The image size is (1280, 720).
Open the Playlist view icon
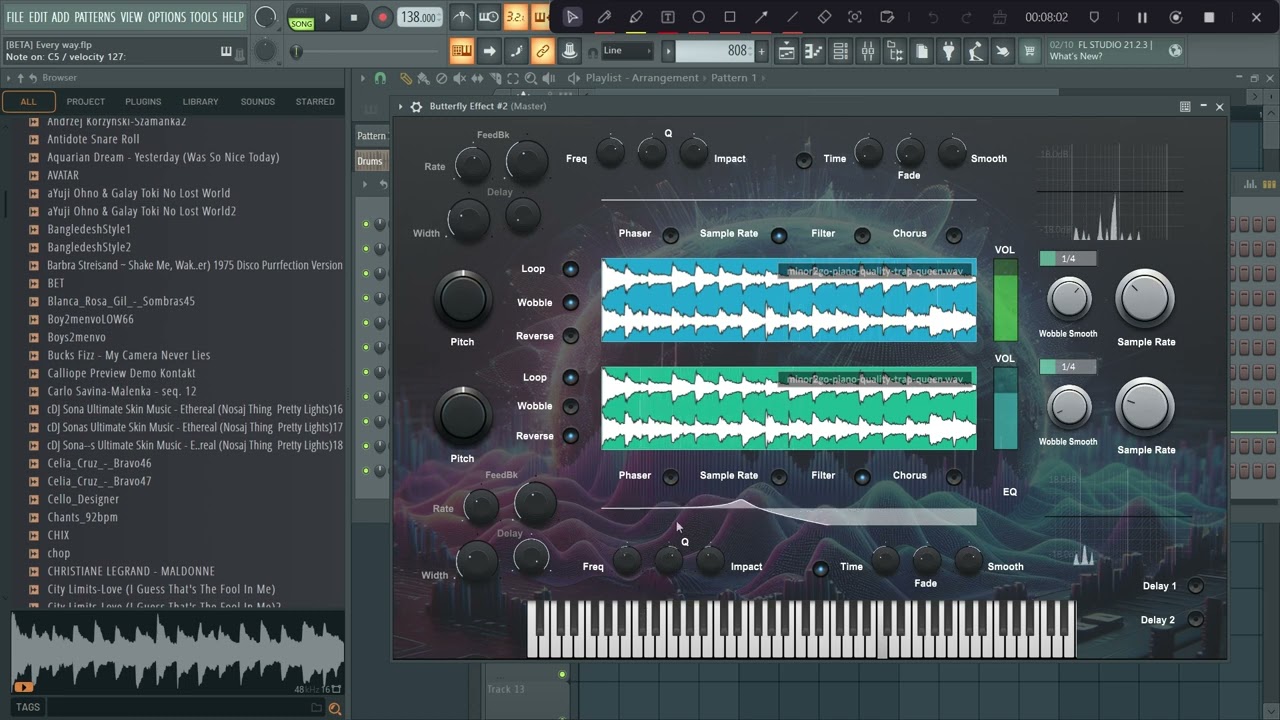787,51
